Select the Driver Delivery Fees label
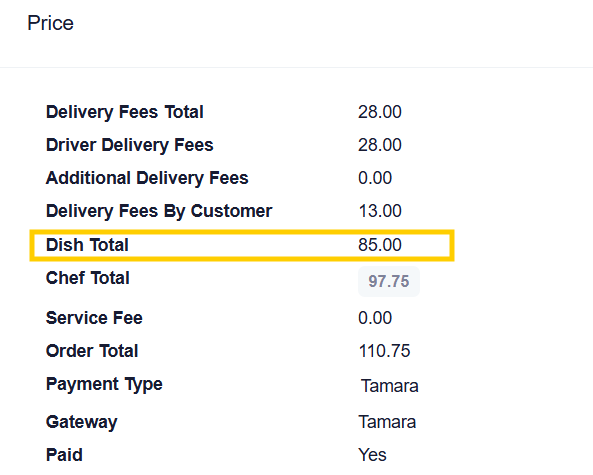This screenshot has width=593, height=475. 129,145
